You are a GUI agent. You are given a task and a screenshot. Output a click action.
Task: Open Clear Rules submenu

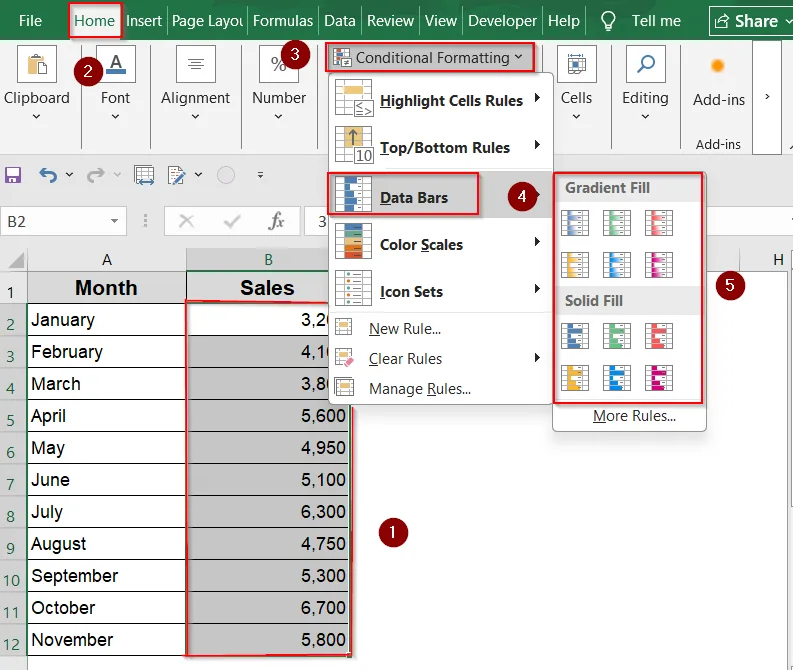pyautogui.click(x=439, y=359)
